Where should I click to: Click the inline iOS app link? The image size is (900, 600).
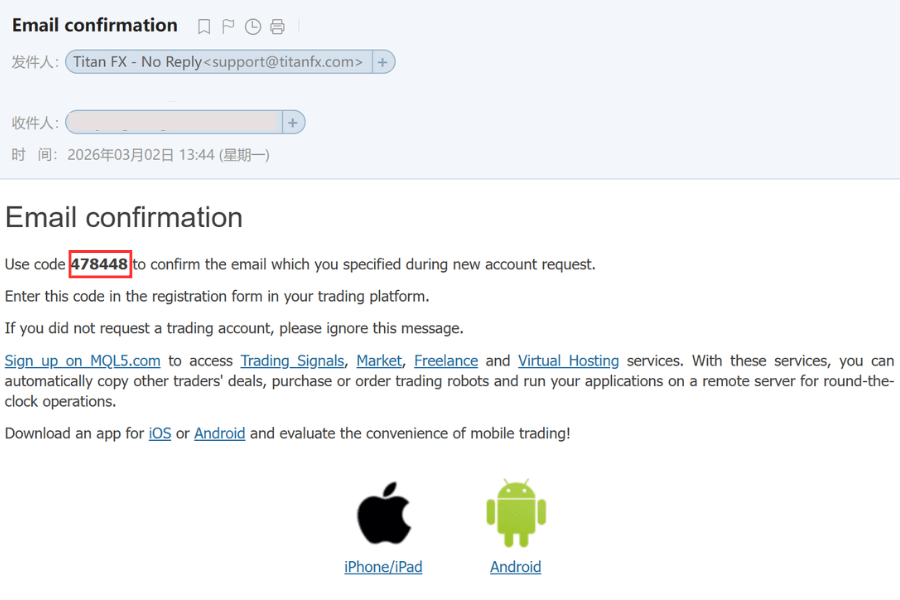pos(160,434)
